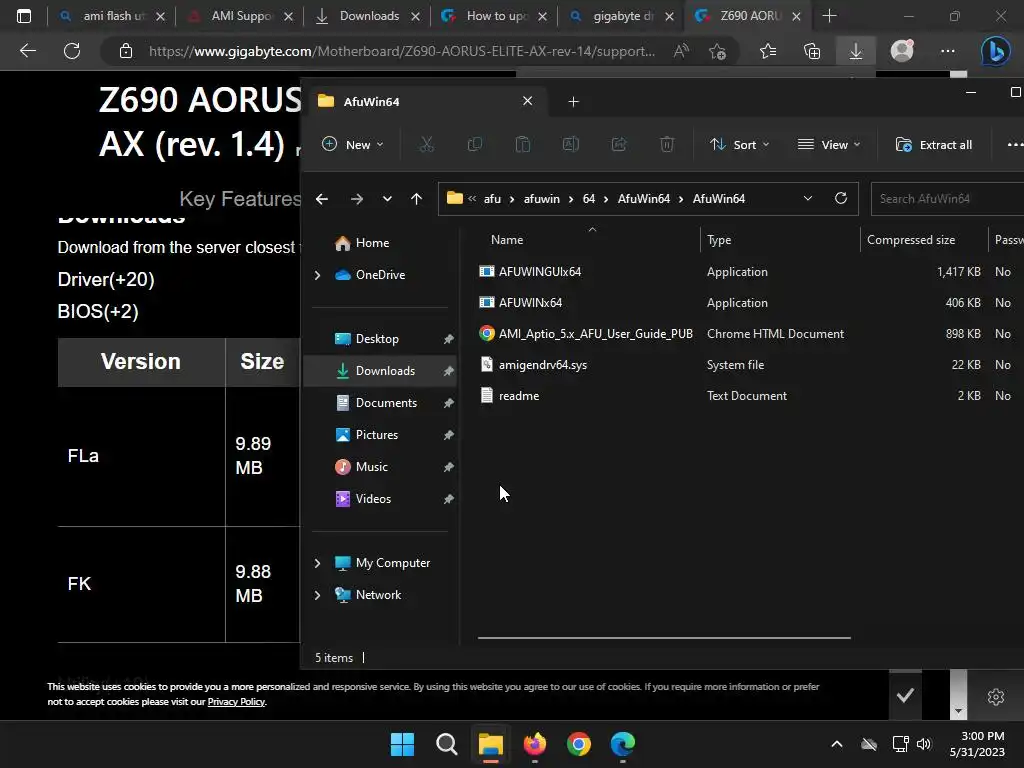Click the Rename icon in Explorer toolbar
Viewport: 1024px width, 768px height.
point(571,144)
